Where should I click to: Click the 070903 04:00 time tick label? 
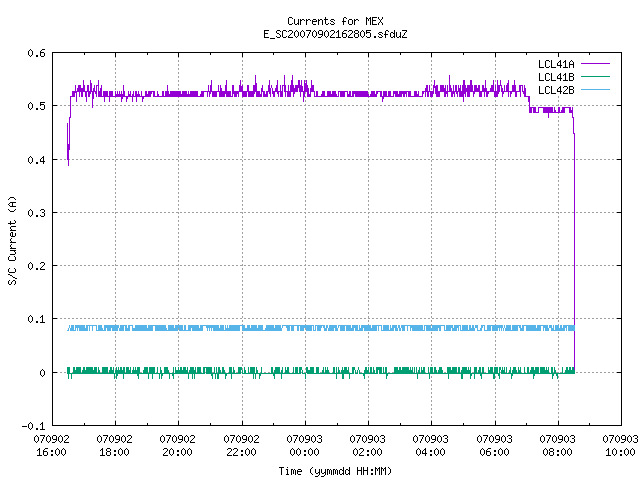click(431, 446)
